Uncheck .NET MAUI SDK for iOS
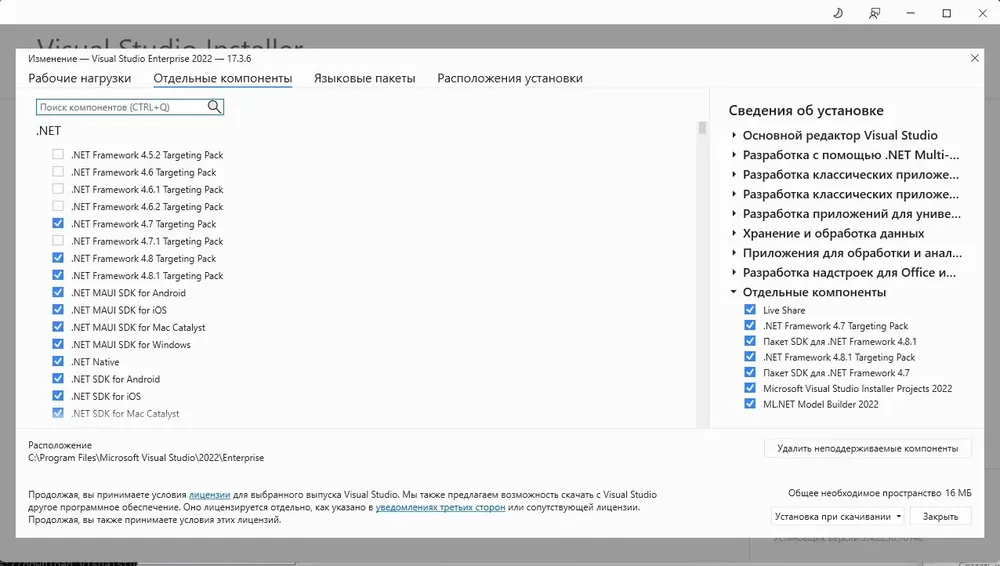 [x=58, y=309]
